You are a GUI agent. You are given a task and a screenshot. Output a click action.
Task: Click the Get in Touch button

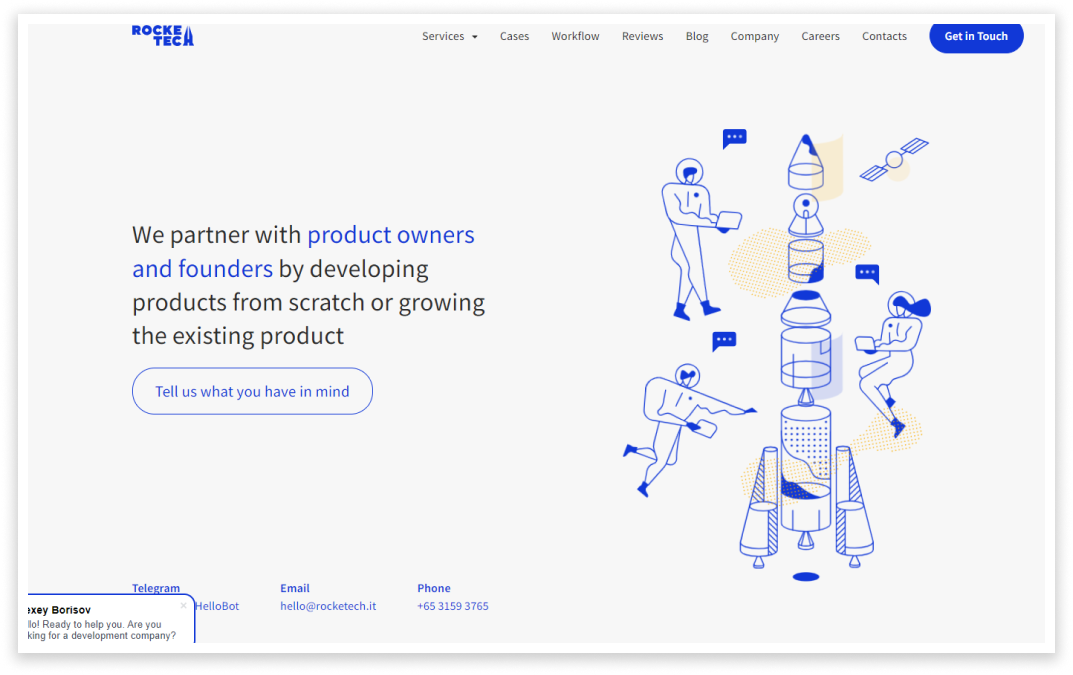976,37
